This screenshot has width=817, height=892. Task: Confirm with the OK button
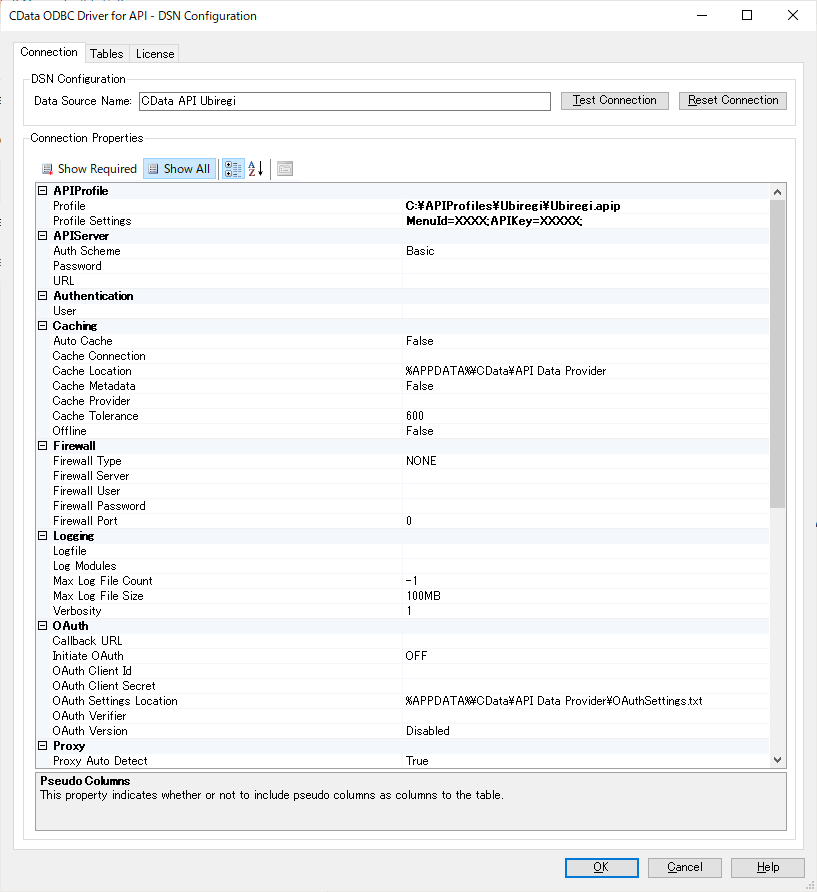point(601,868)
